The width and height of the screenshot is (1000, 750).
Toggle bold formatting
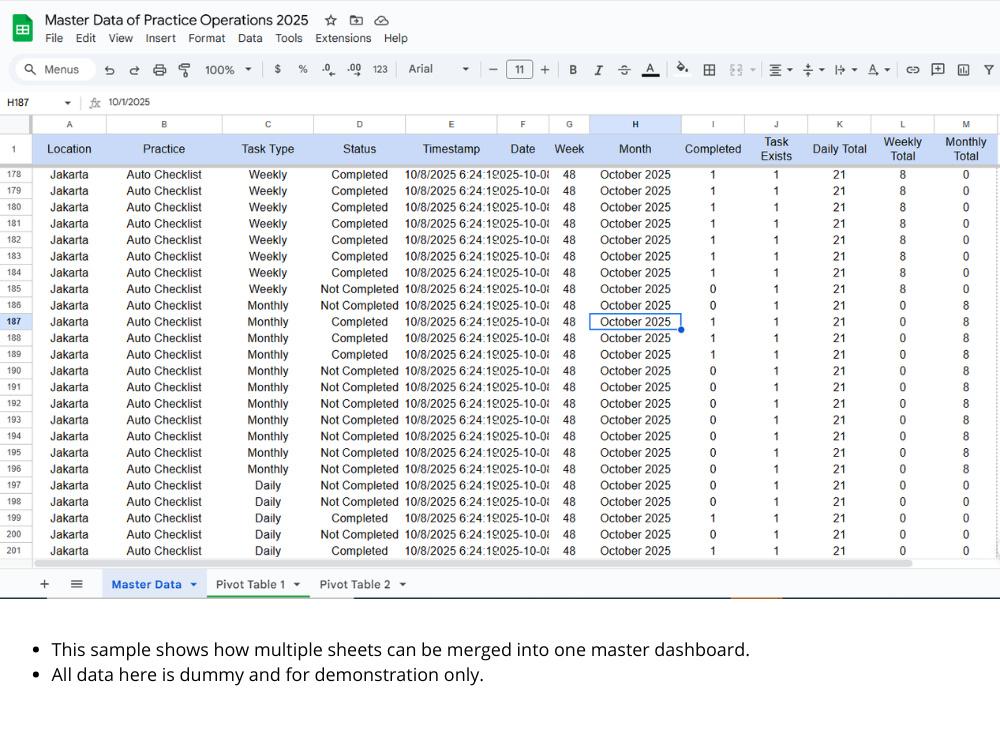573,70
